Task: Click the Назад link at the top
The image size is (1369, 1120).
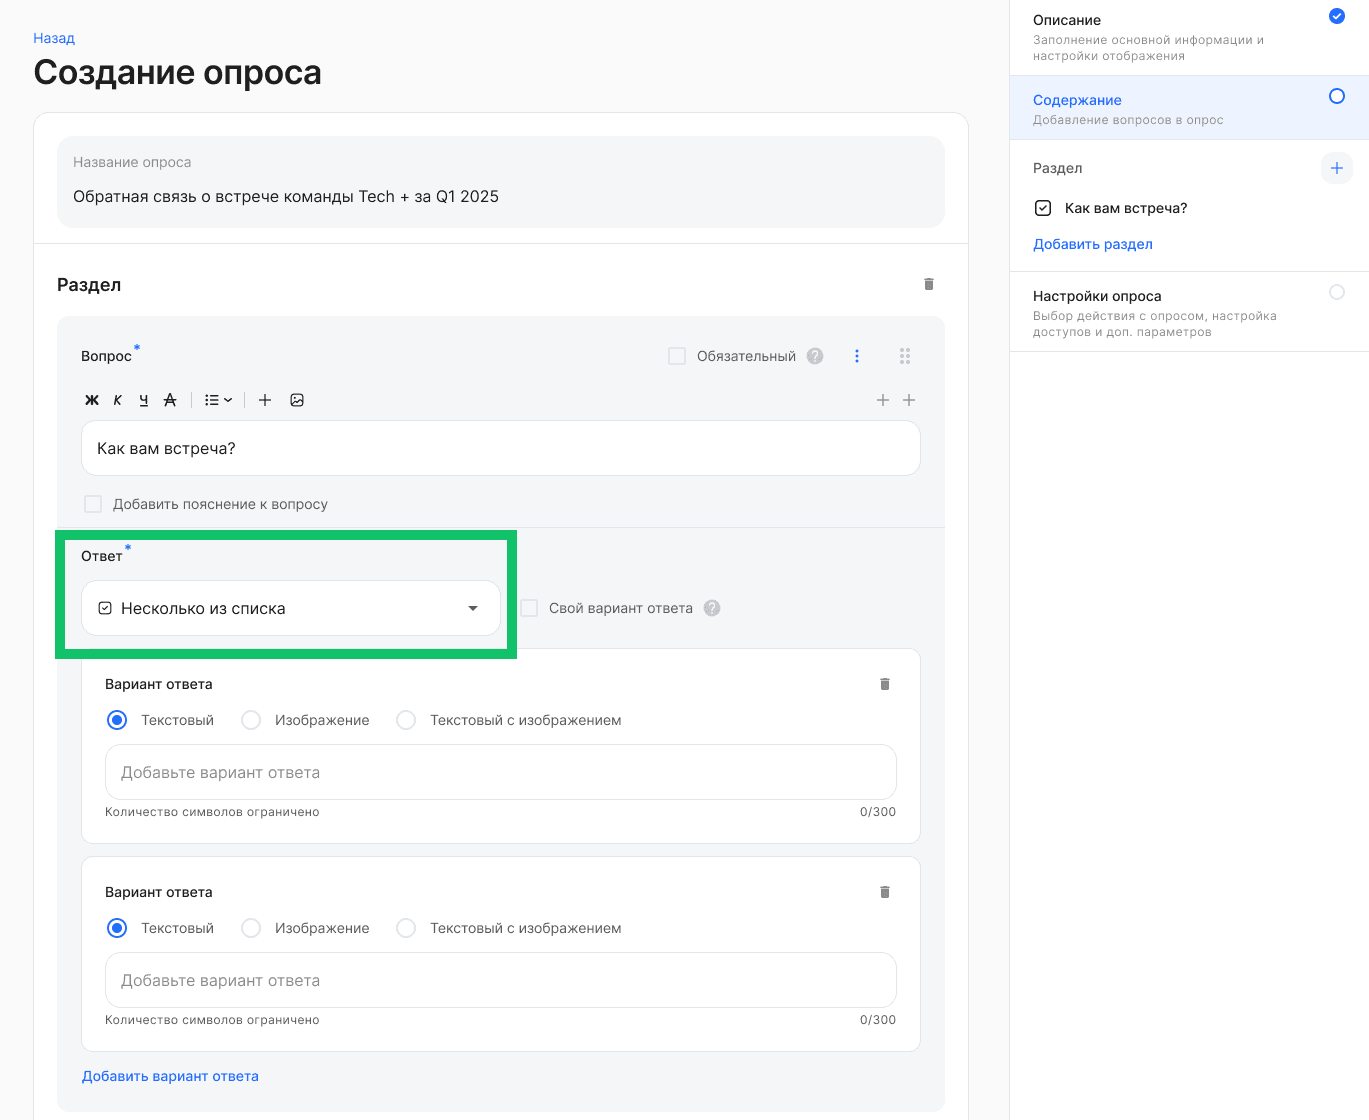Action: [53, 38]
